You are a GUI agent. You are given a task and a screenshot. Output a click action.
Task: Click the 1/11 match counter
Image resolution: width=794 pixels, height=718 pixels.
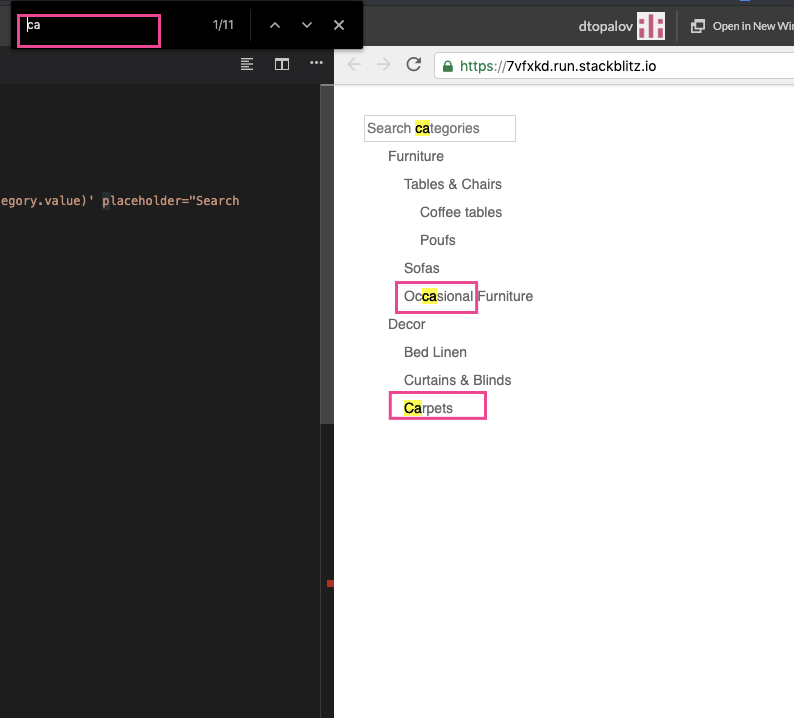point(223,25)
